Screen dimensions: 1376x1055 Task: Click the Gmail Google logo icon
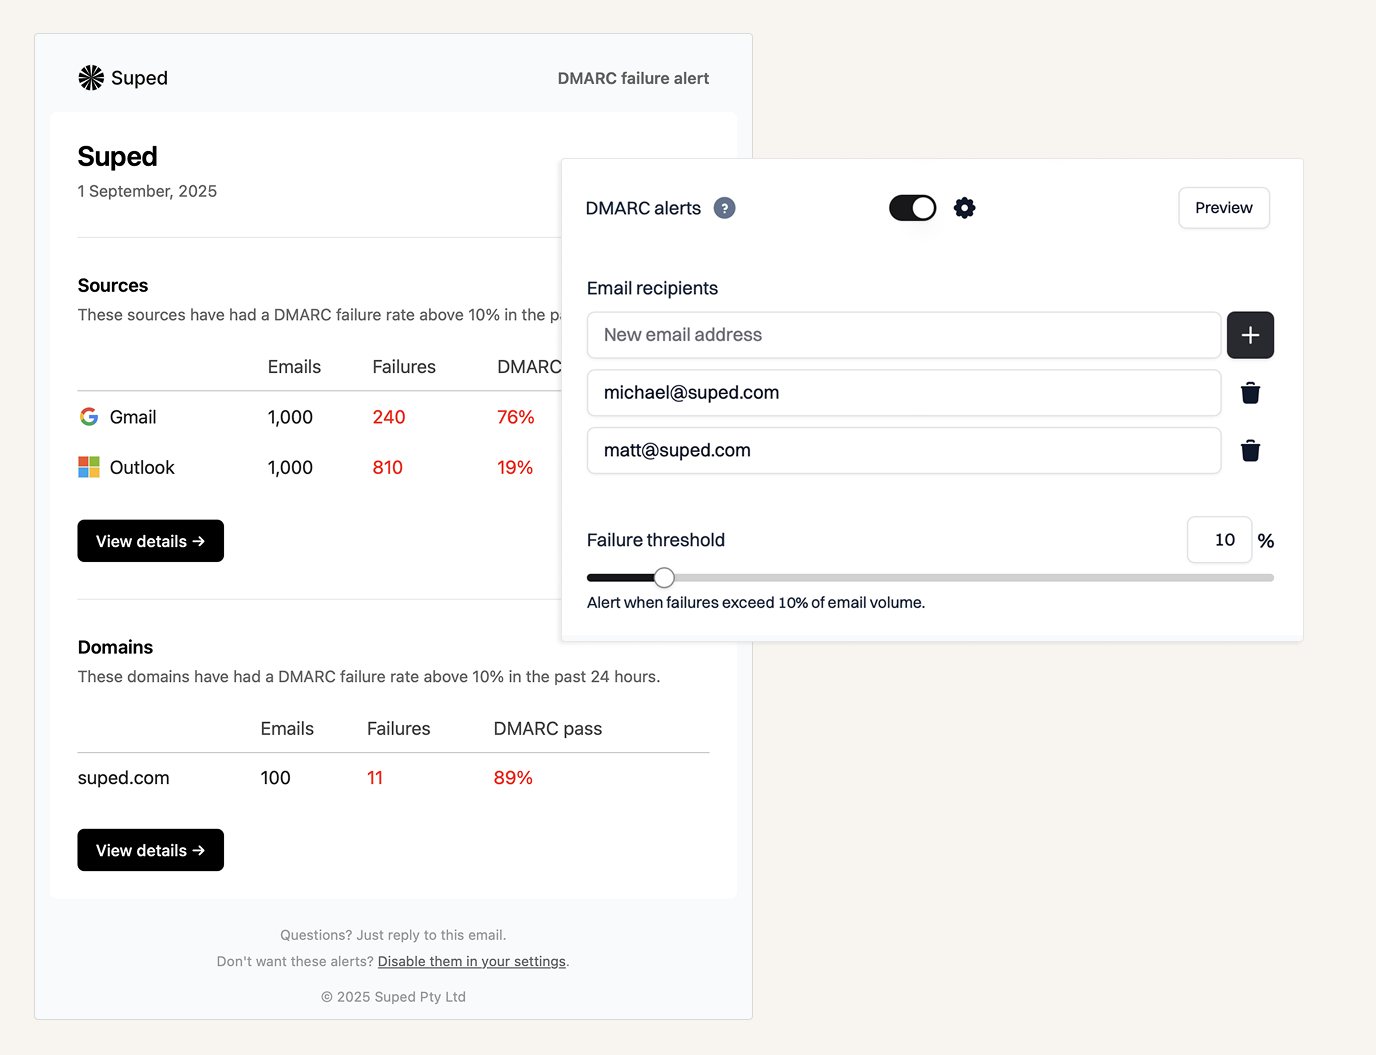point(89,417)
